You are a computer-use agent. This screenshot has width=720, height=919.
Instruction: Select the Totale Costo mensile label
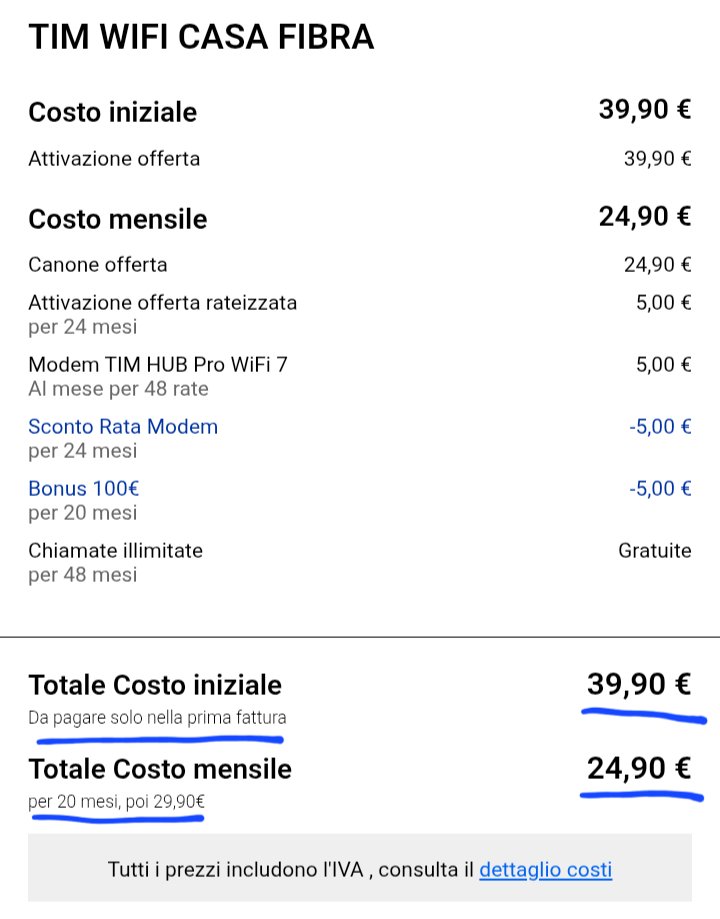pyautogui.click(x=160, y=769)
